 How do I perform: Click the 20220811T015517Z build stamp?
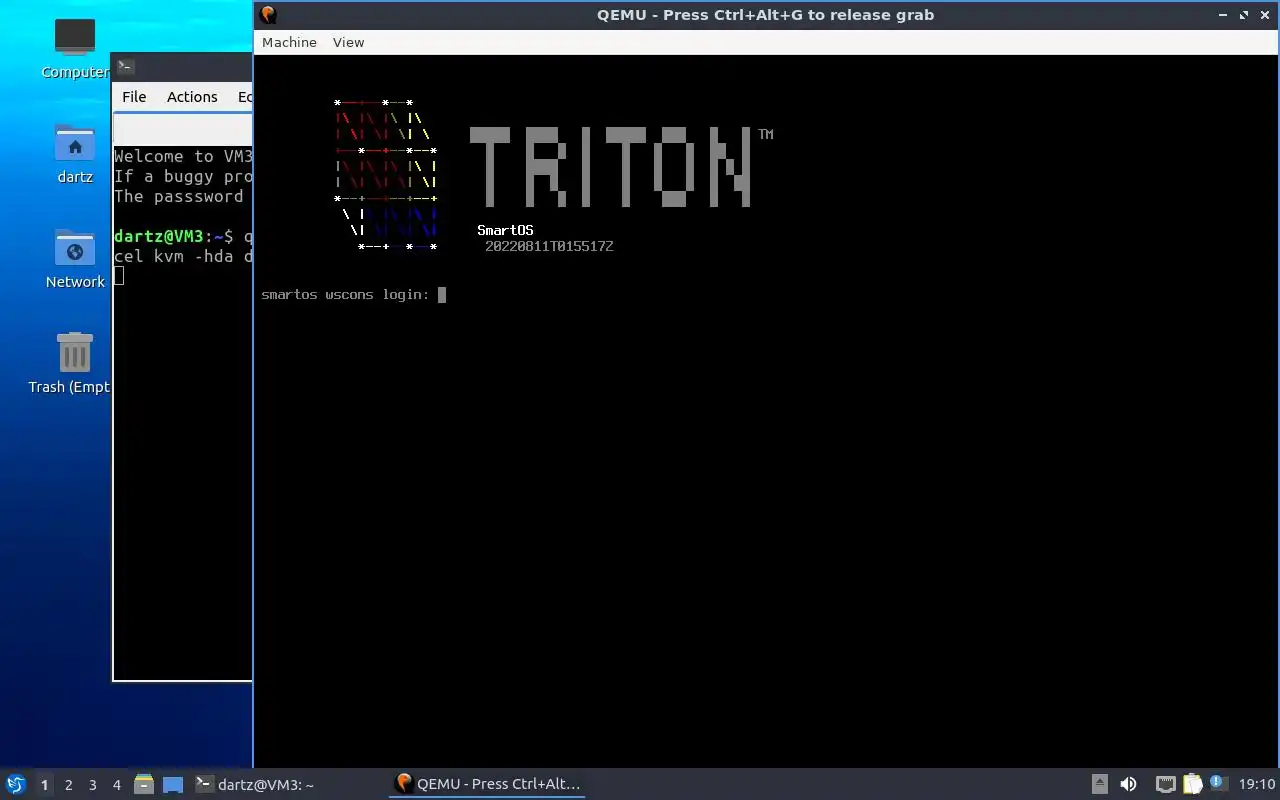click(549, 246)
